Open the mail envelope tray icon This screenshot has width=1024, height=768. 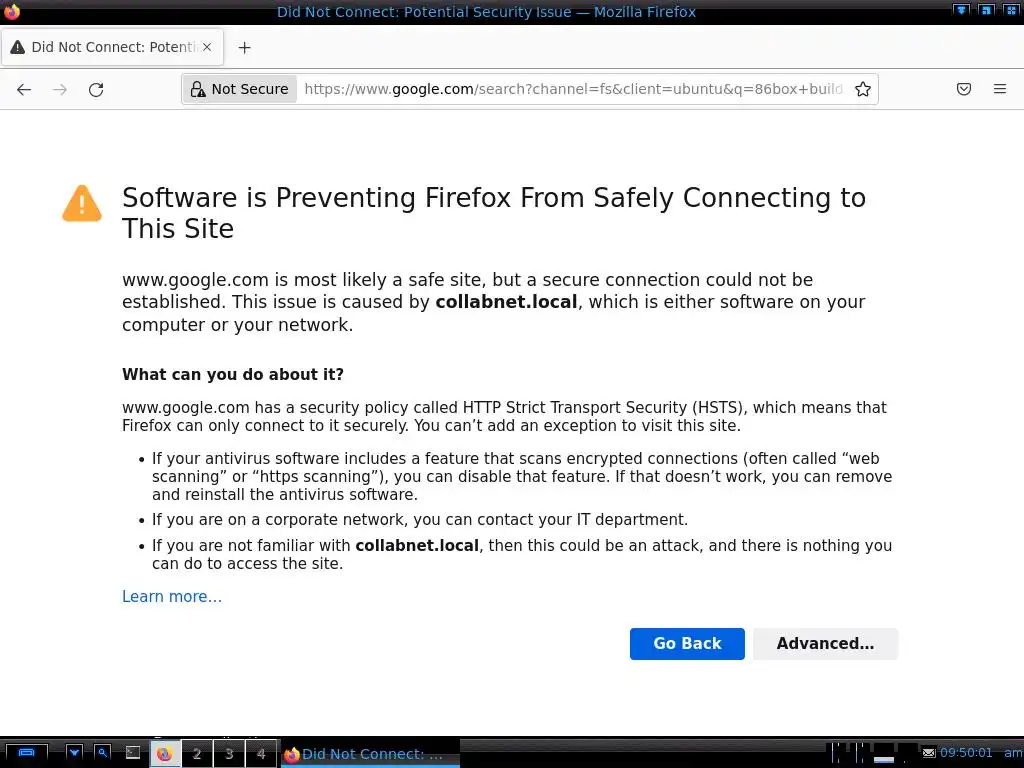click(929, 753)
